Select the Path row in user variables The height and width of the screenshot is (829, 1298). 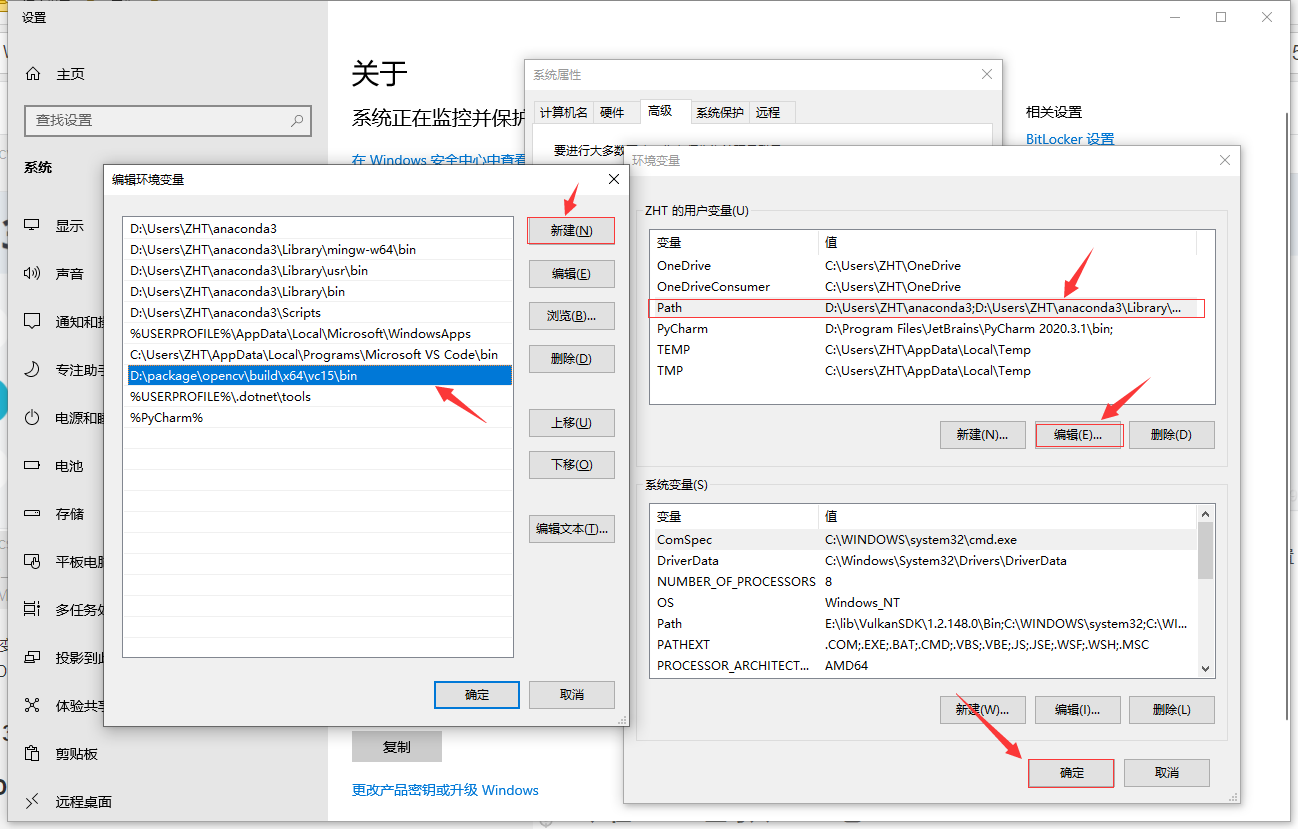pyautogui.click(x=926, y=308)
